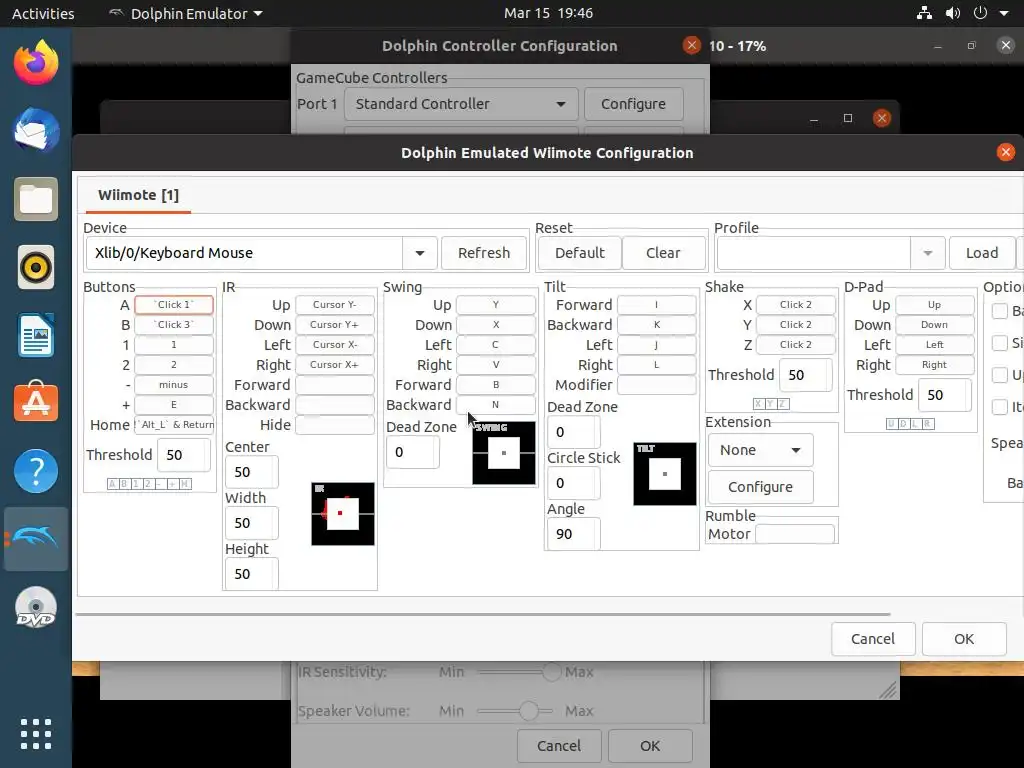Toggle first Options checkbox starting 'Ba'
This screenshot has height=768, width=1024.
[x=1000, y=311]
